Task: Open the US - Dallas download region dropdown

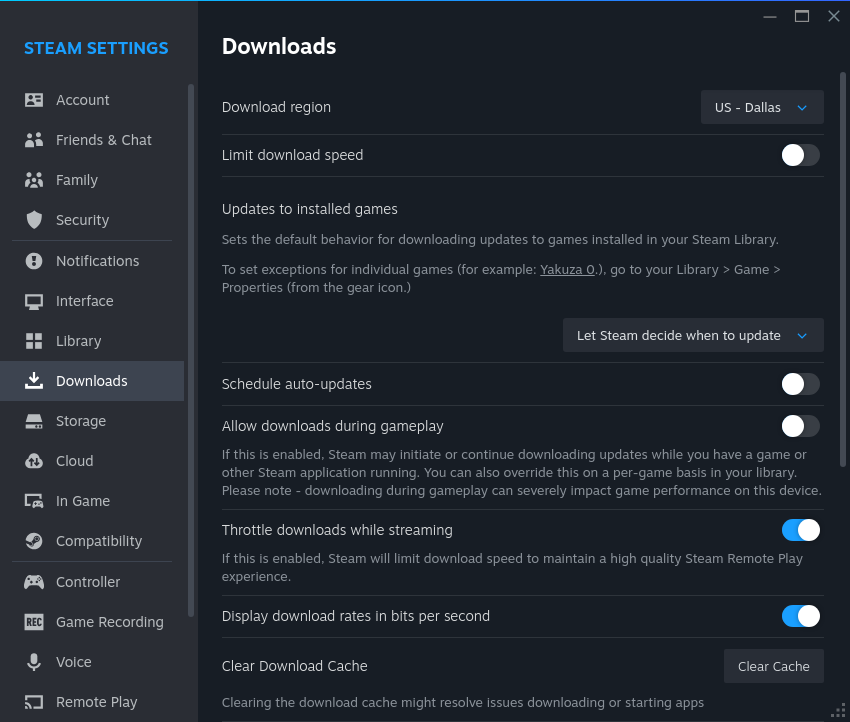Action: point(762,107)
